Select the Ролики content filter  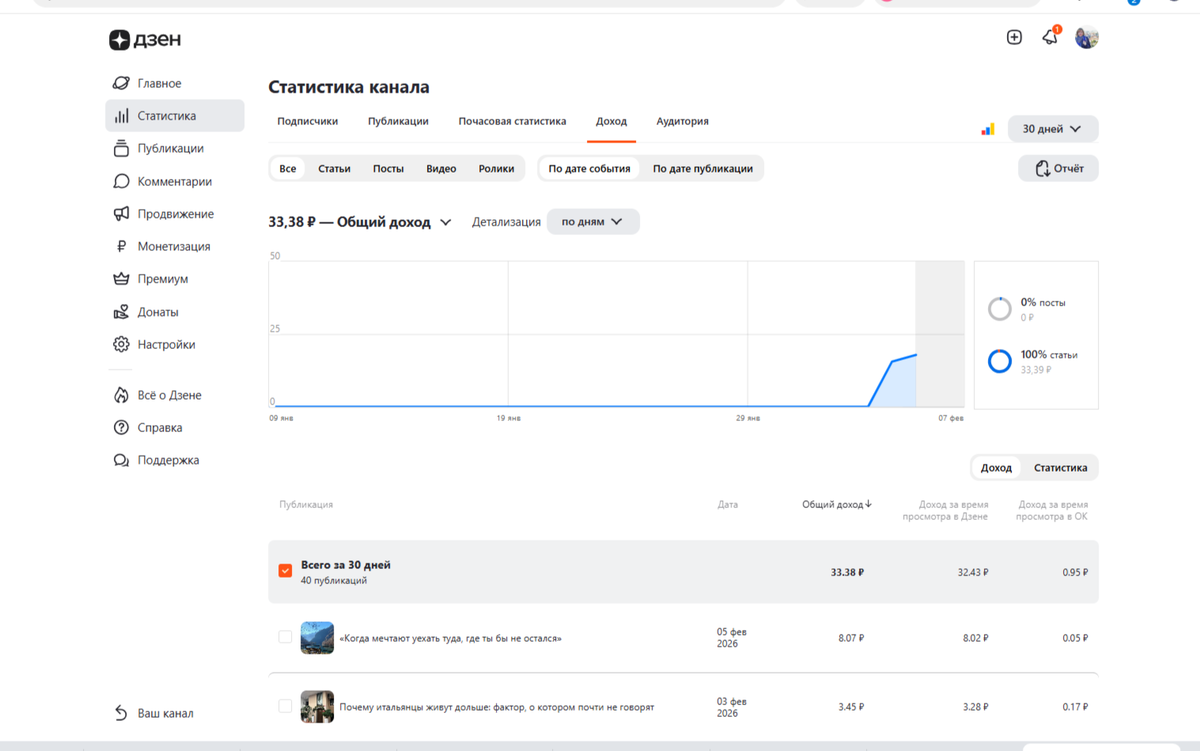(x=496, y=169)
